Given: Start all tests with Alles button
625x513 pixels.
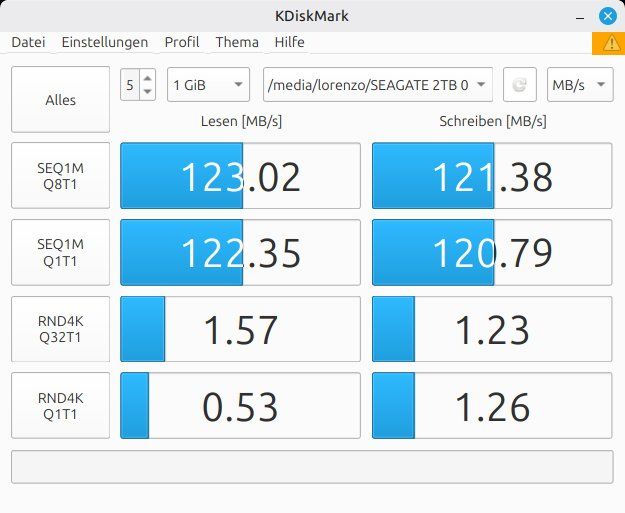Looking at the screenshot, I should (x=61, y=100).
